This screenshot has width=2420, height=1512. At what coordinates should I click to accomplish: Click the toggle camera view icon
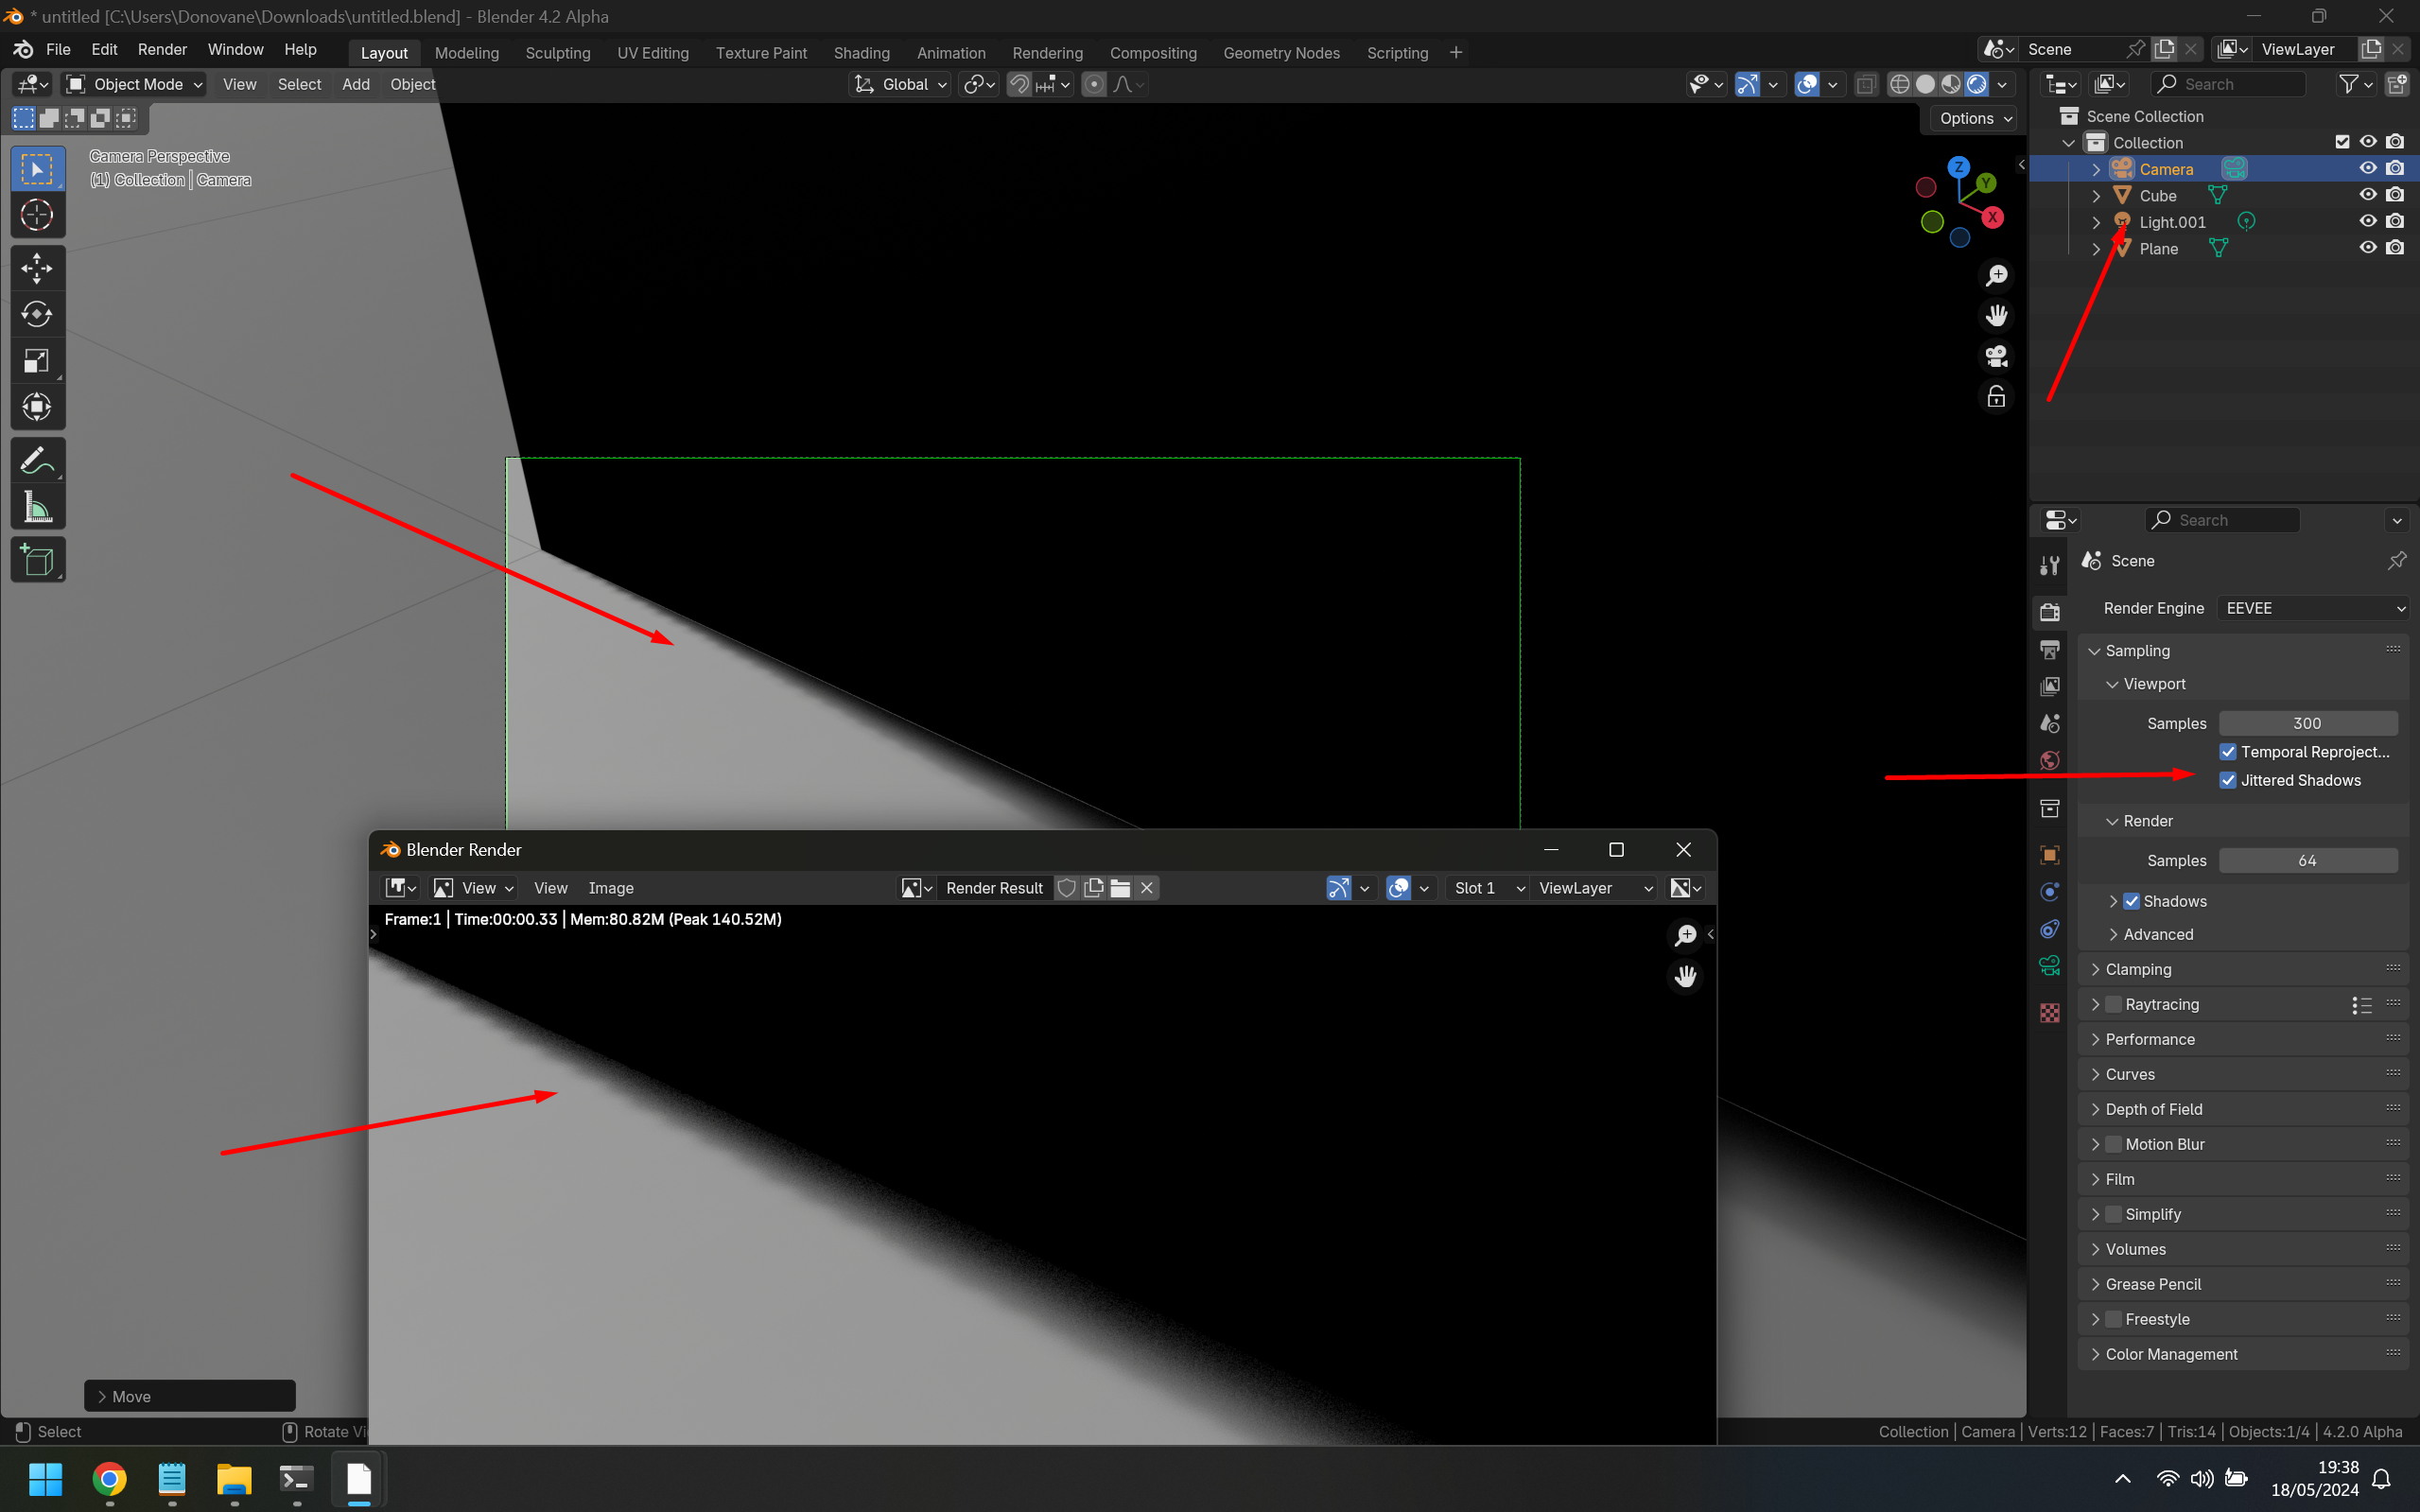[1996, 356]
